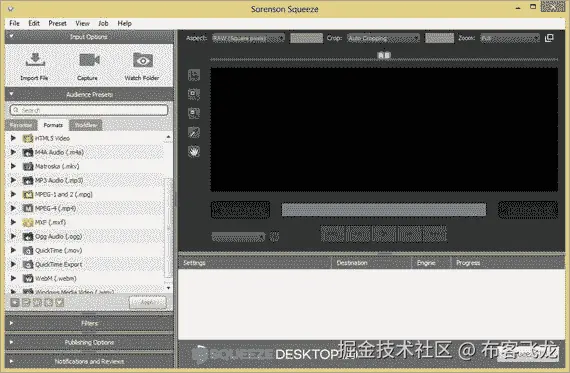Click the last transport button right of play
The width and height of the screenshot is (570, 373).
[x=435, y=234]
